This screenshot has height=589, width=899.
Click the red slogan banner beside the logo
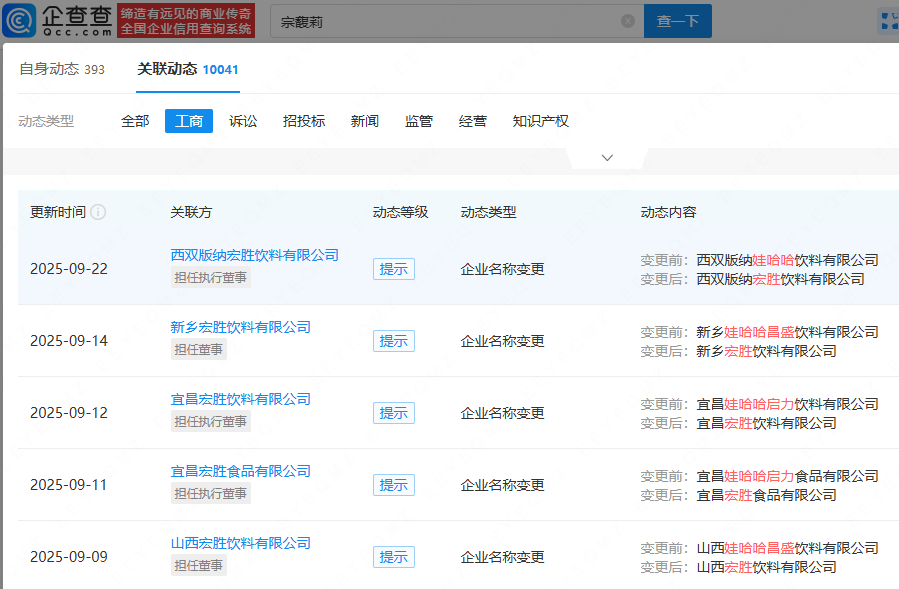tap(185, 21)
